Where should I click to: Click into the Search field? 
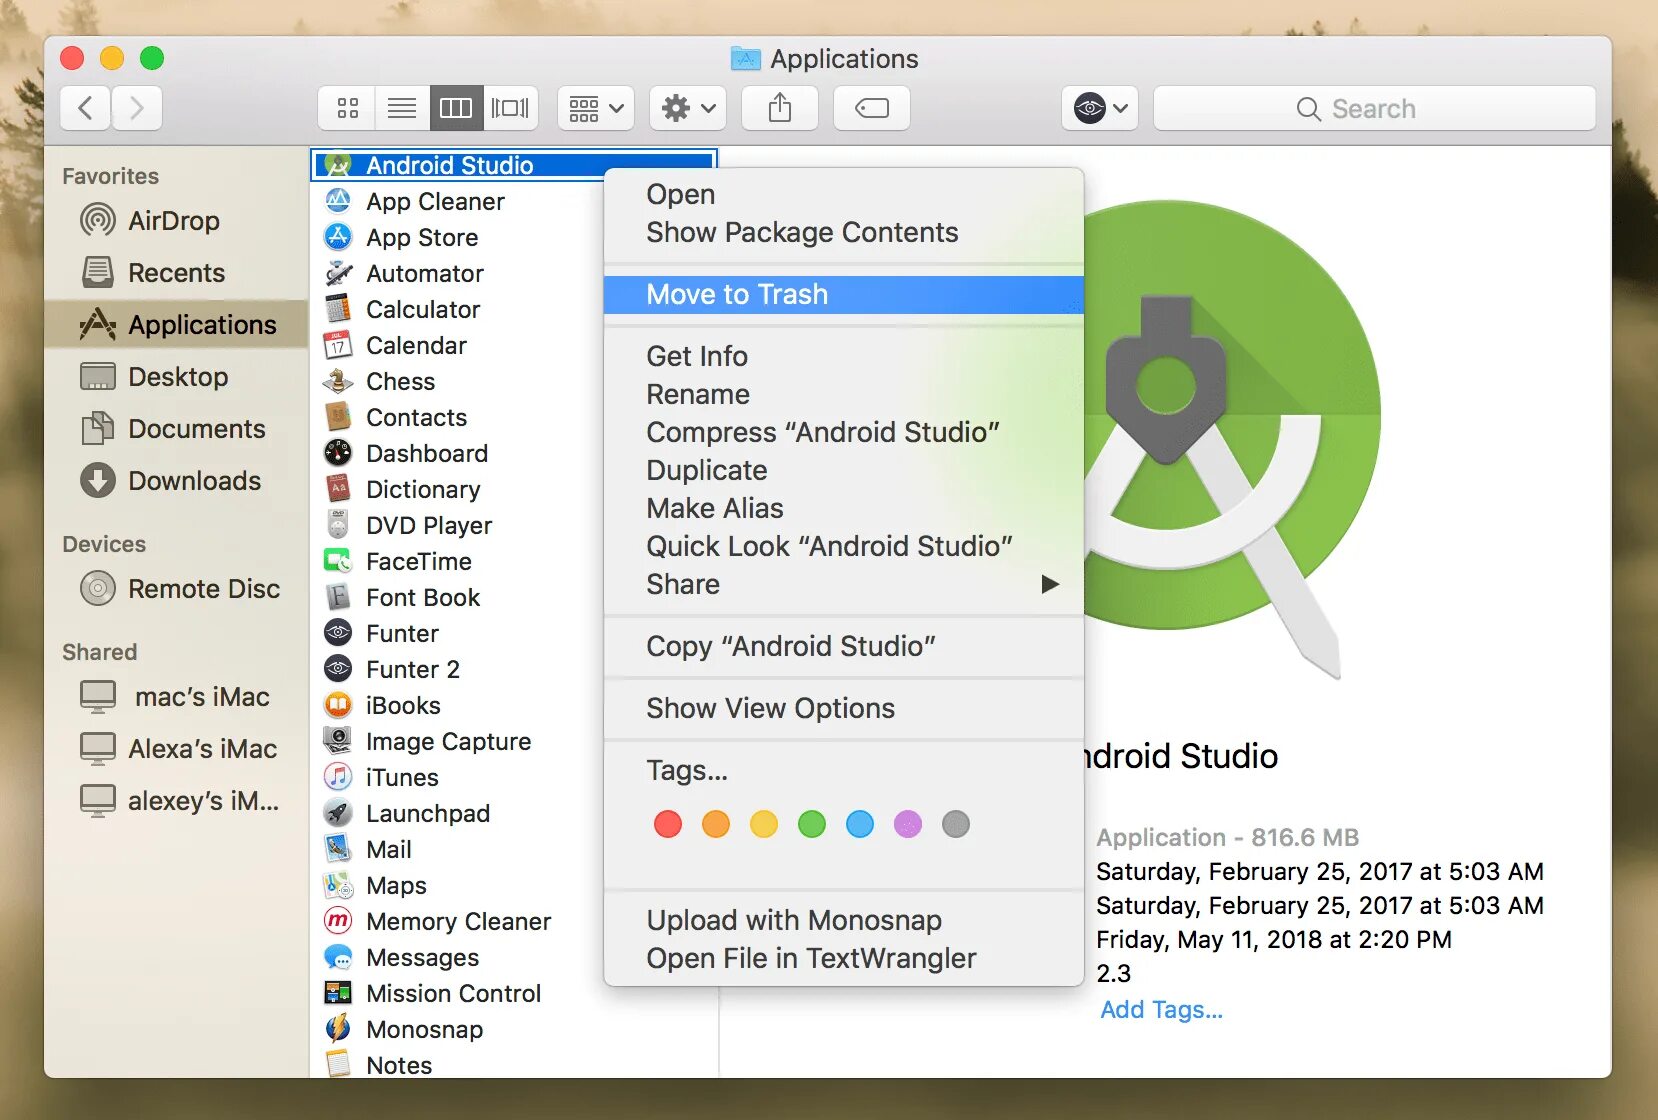[1374, 108]
